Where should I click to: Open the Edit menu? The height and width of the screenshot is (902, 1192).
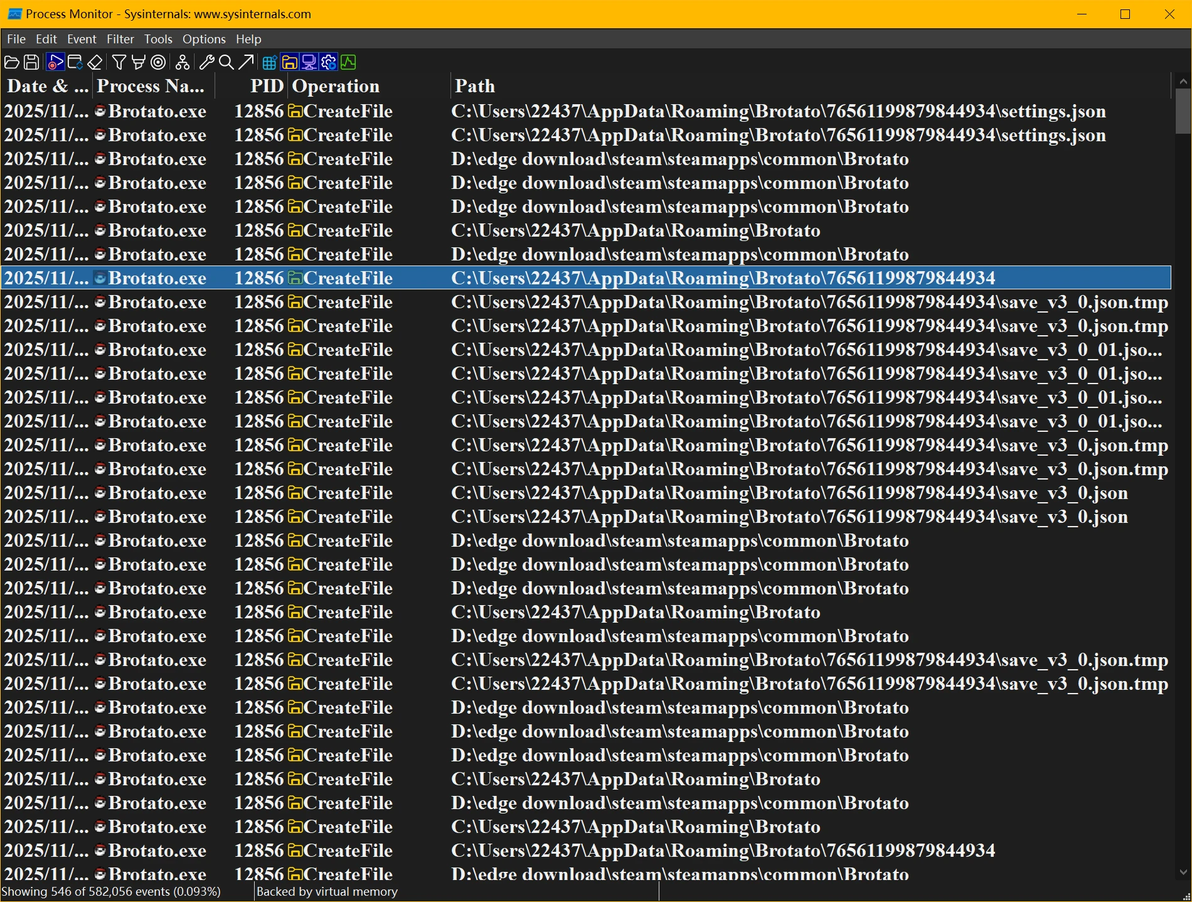coord(46,39)
